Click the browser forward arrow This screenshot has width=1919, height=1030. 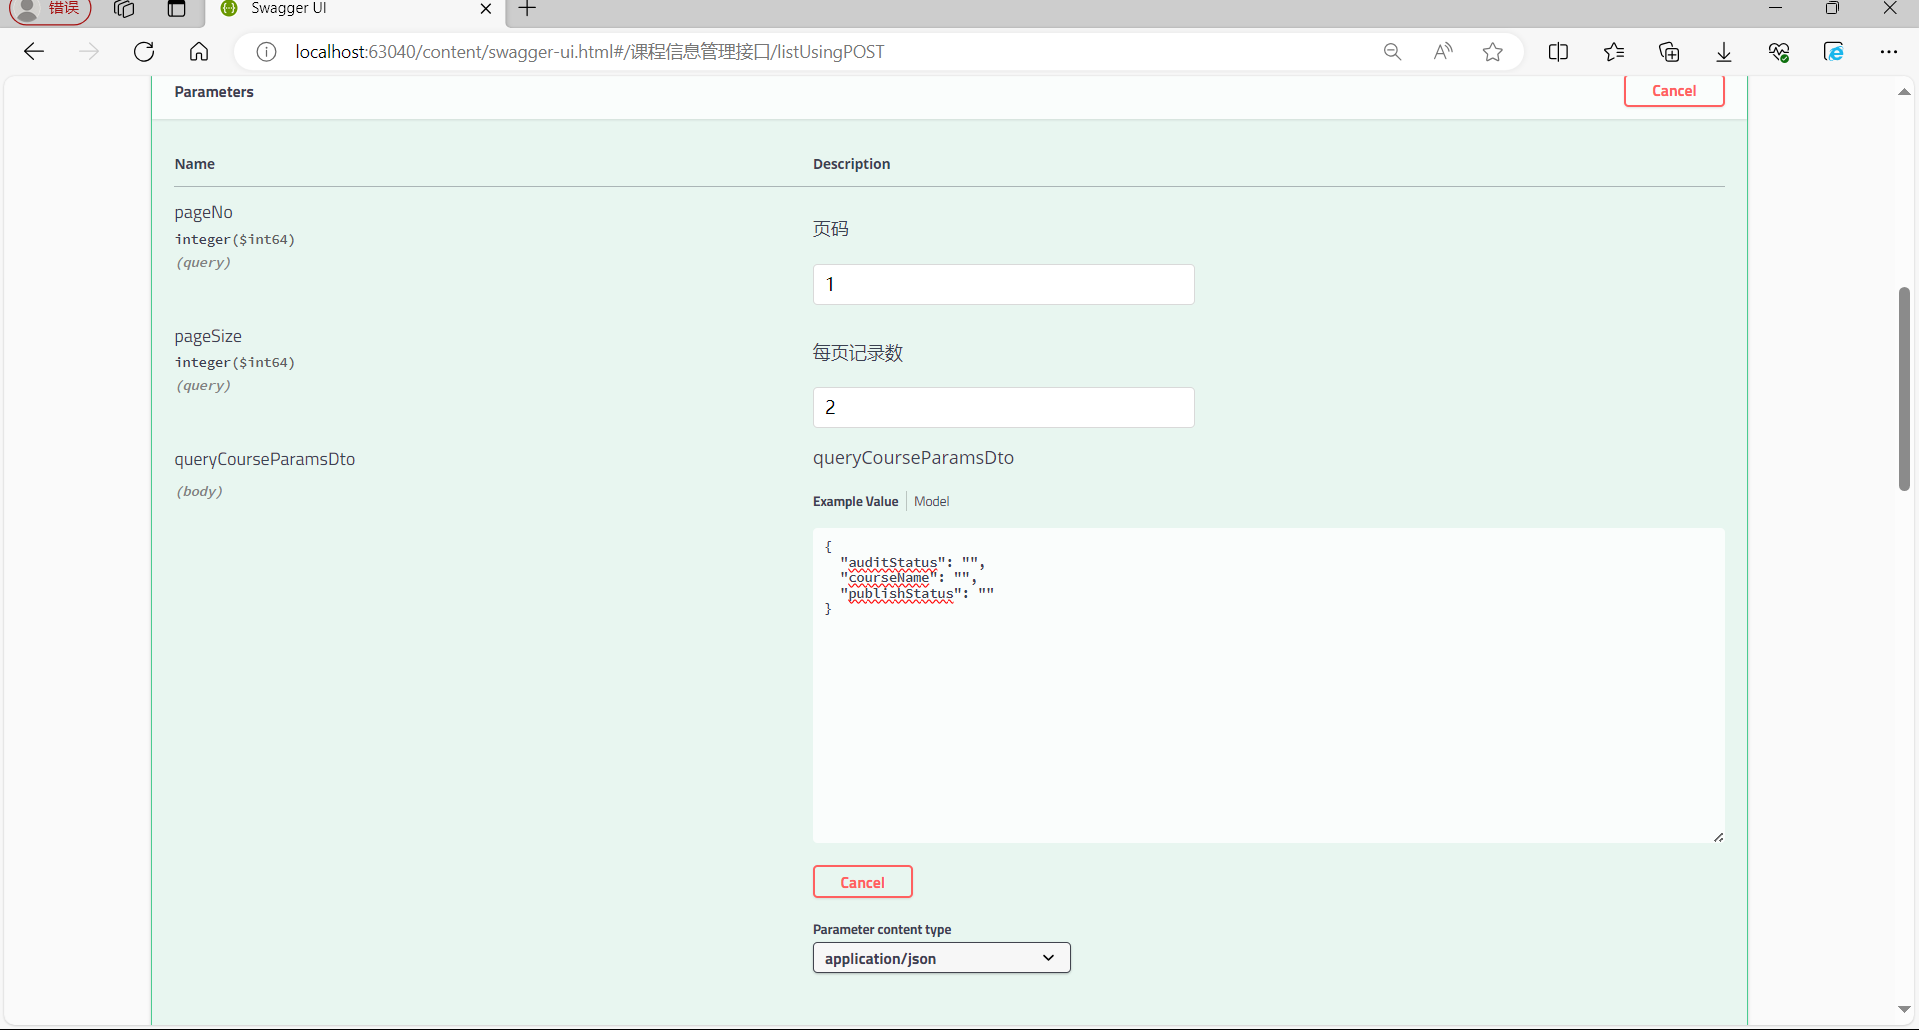(x=89, y=52)
